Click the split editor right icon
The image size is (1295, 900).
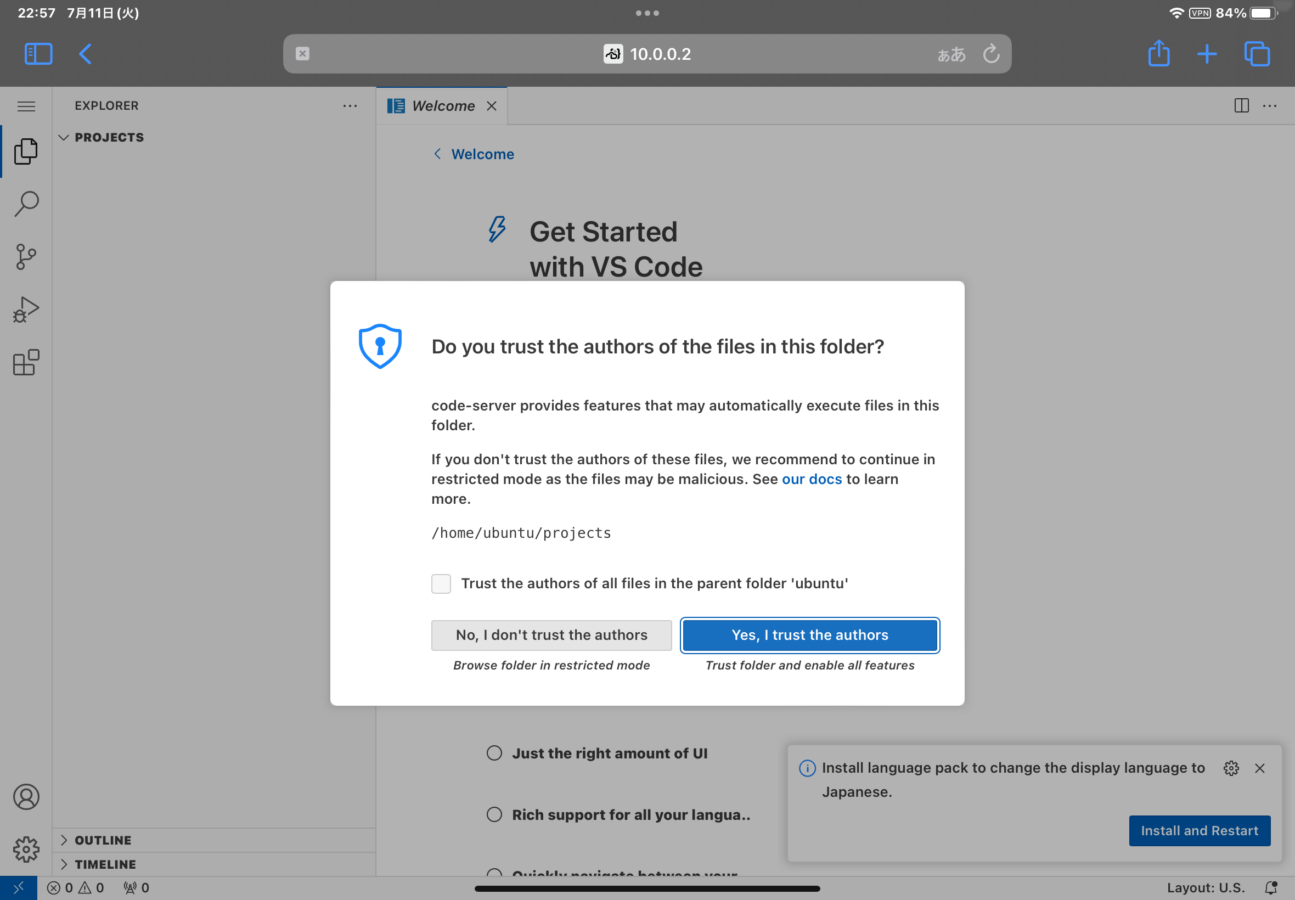[1241, 106]
